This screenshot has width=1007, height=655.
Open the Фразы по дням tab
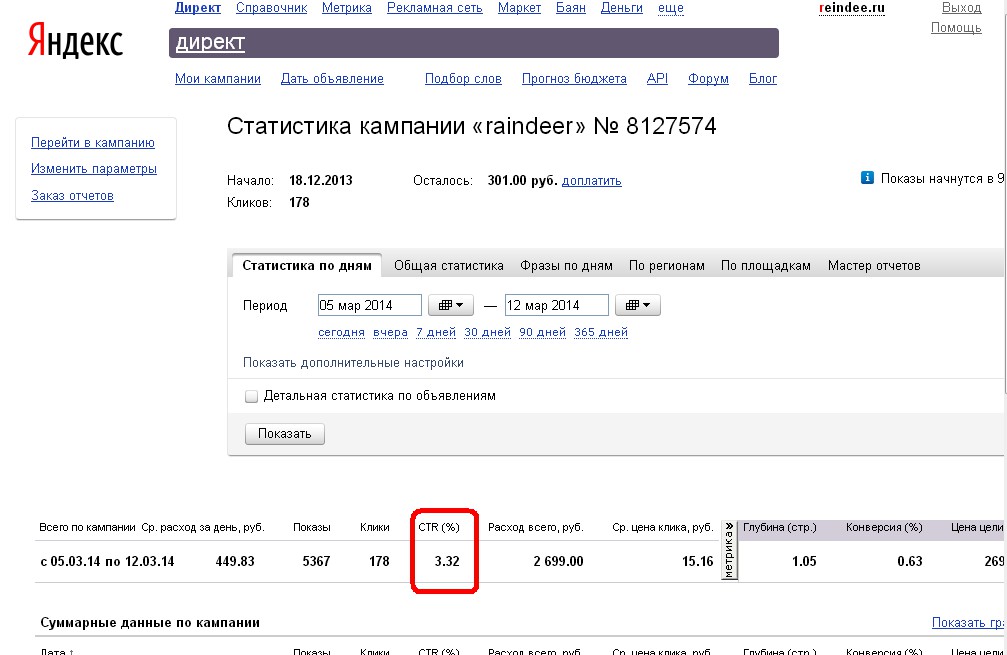pyautogui.click(x=566, y=265)
